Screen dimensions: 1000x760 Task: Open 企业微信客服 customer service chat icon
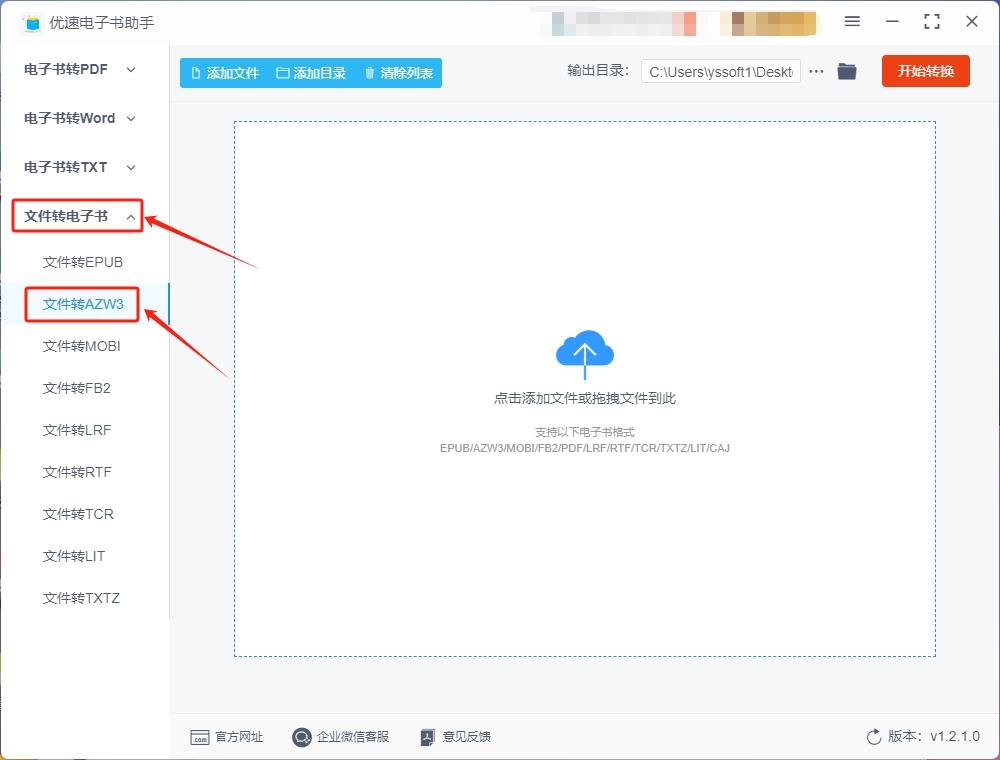coord(301,737)
